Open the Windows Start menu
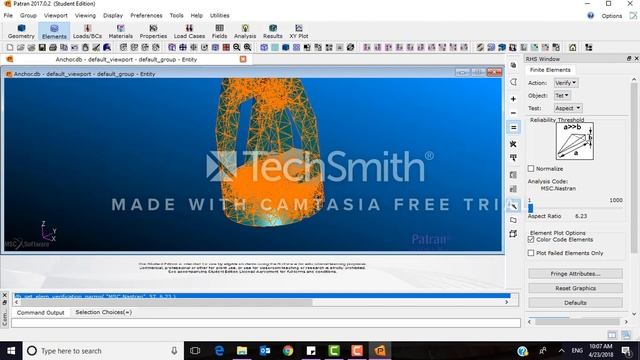 point(11,351)
